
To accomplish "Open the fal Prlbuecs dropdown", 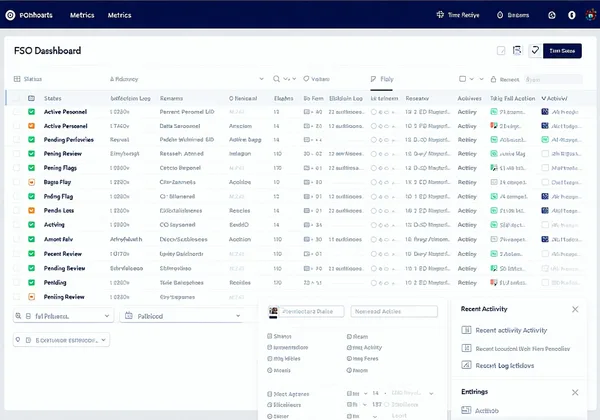I will pyautogui.click(x=63, y=316).
